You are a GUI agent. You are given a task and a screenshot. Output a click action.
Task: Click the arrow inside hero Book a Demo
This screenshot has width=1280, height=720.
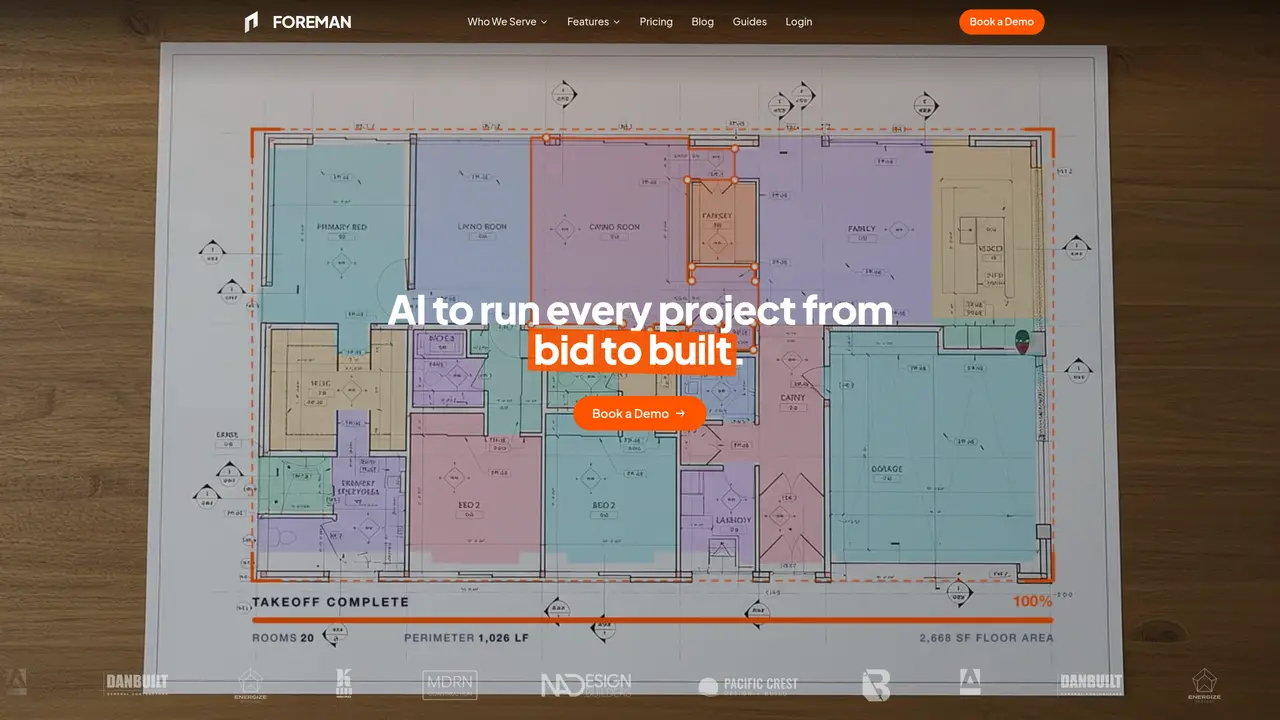pos(681,413)
